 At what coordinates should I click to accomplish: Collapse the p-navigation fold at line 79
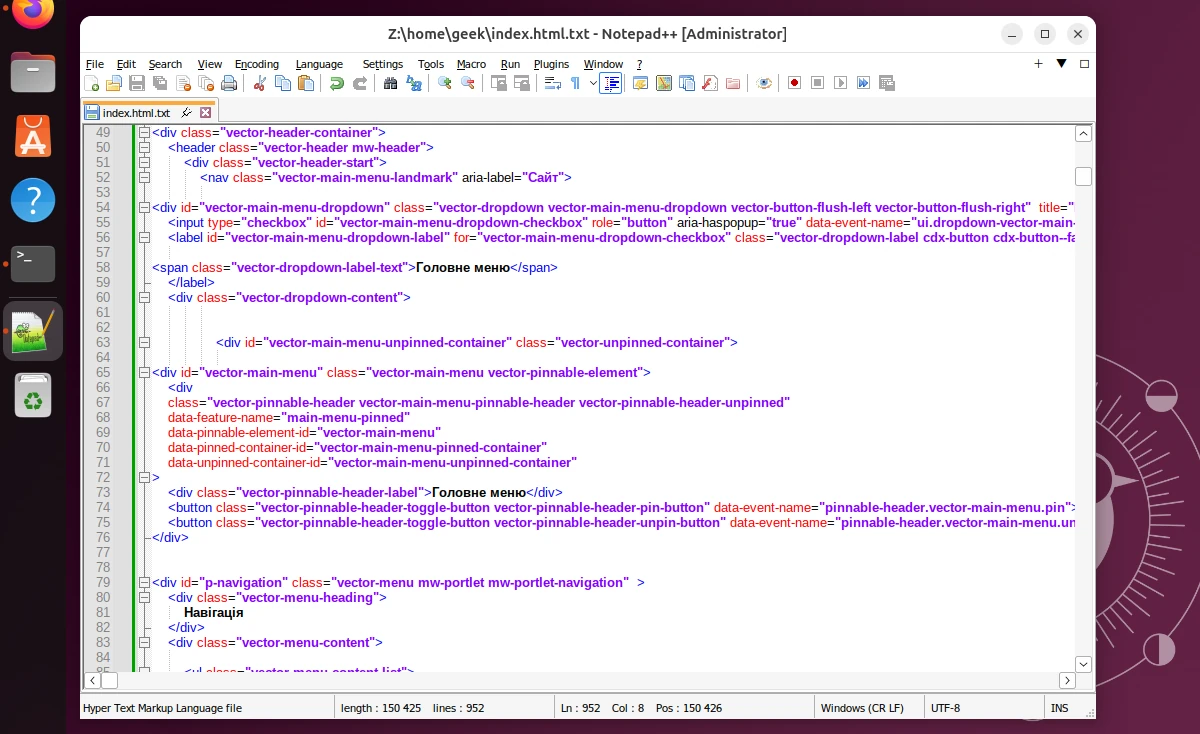(144, 582)
